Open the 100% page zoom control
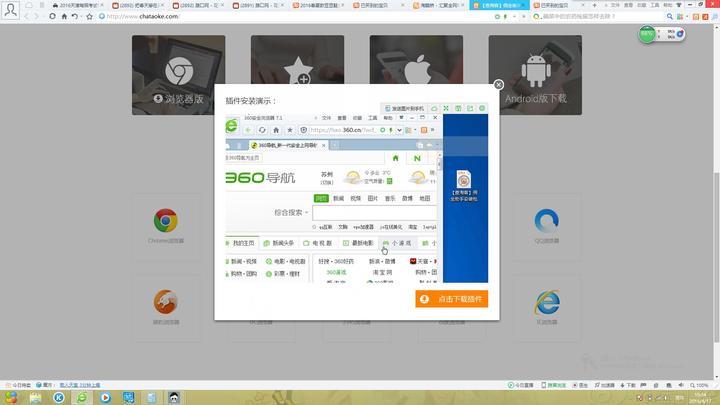Image resolution: width=720 pixels, height=405 pixels. (699, 385)
